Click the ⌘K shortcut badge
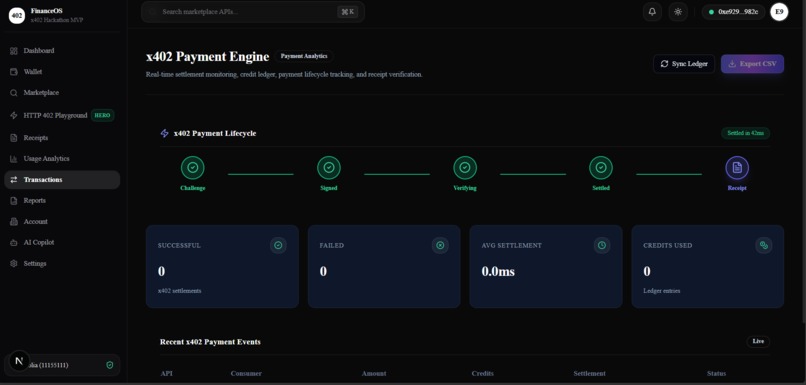806x385 pixels. pyautogui.click(x=347, y=12)
